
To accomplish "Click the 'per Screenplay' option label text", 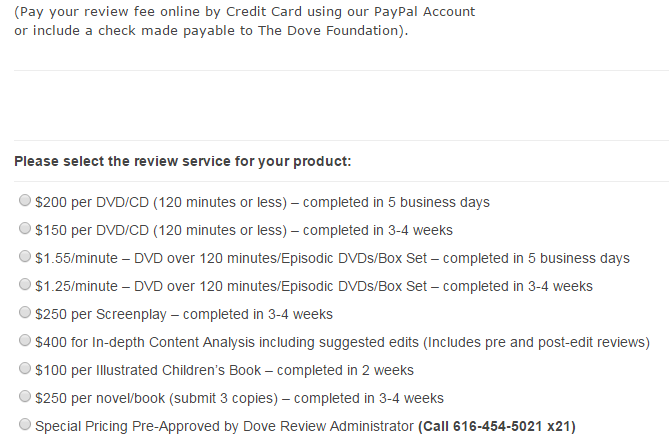I will coord(184,314).
